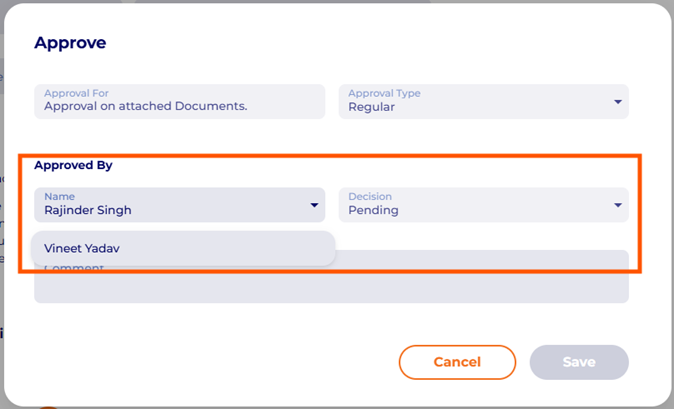The image size is (674, 409).
Task: Click the 'Approve' dialog heading
Action: [x=70, y=43]
